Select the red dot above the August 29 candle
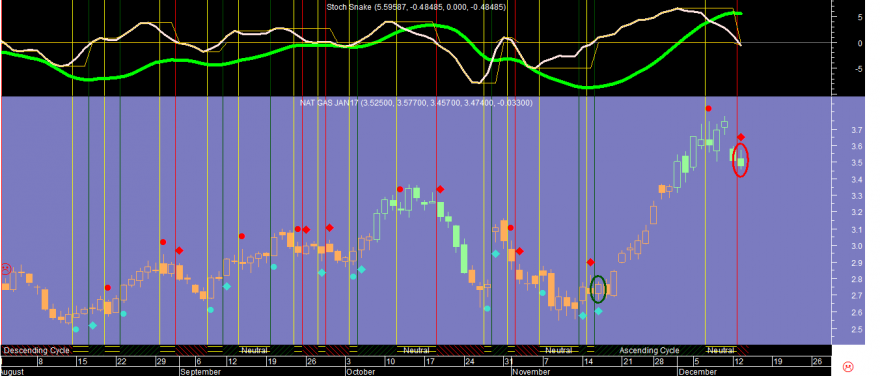This screenshot has width=880, height=376. point(163,242)
